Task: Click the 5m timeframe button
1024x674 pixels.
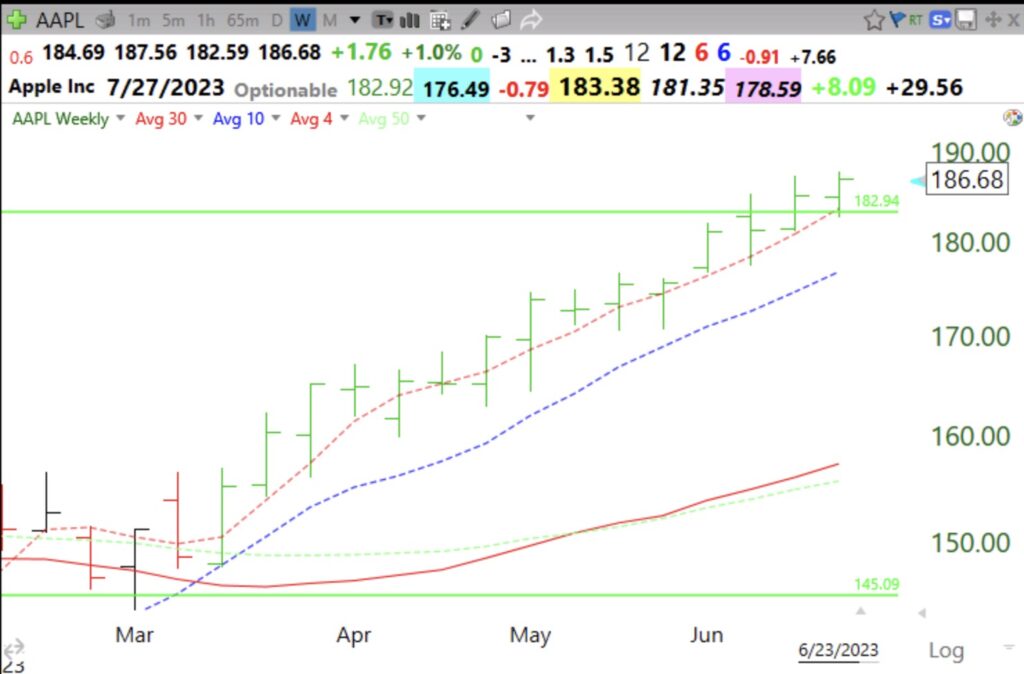Action: (173, 19)
